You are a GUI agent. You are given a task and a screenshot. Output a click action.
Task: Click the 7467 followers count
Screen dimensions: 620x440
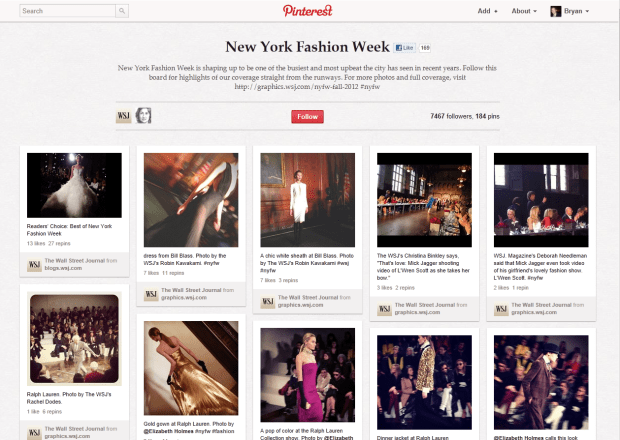click(x=451, y=116)
